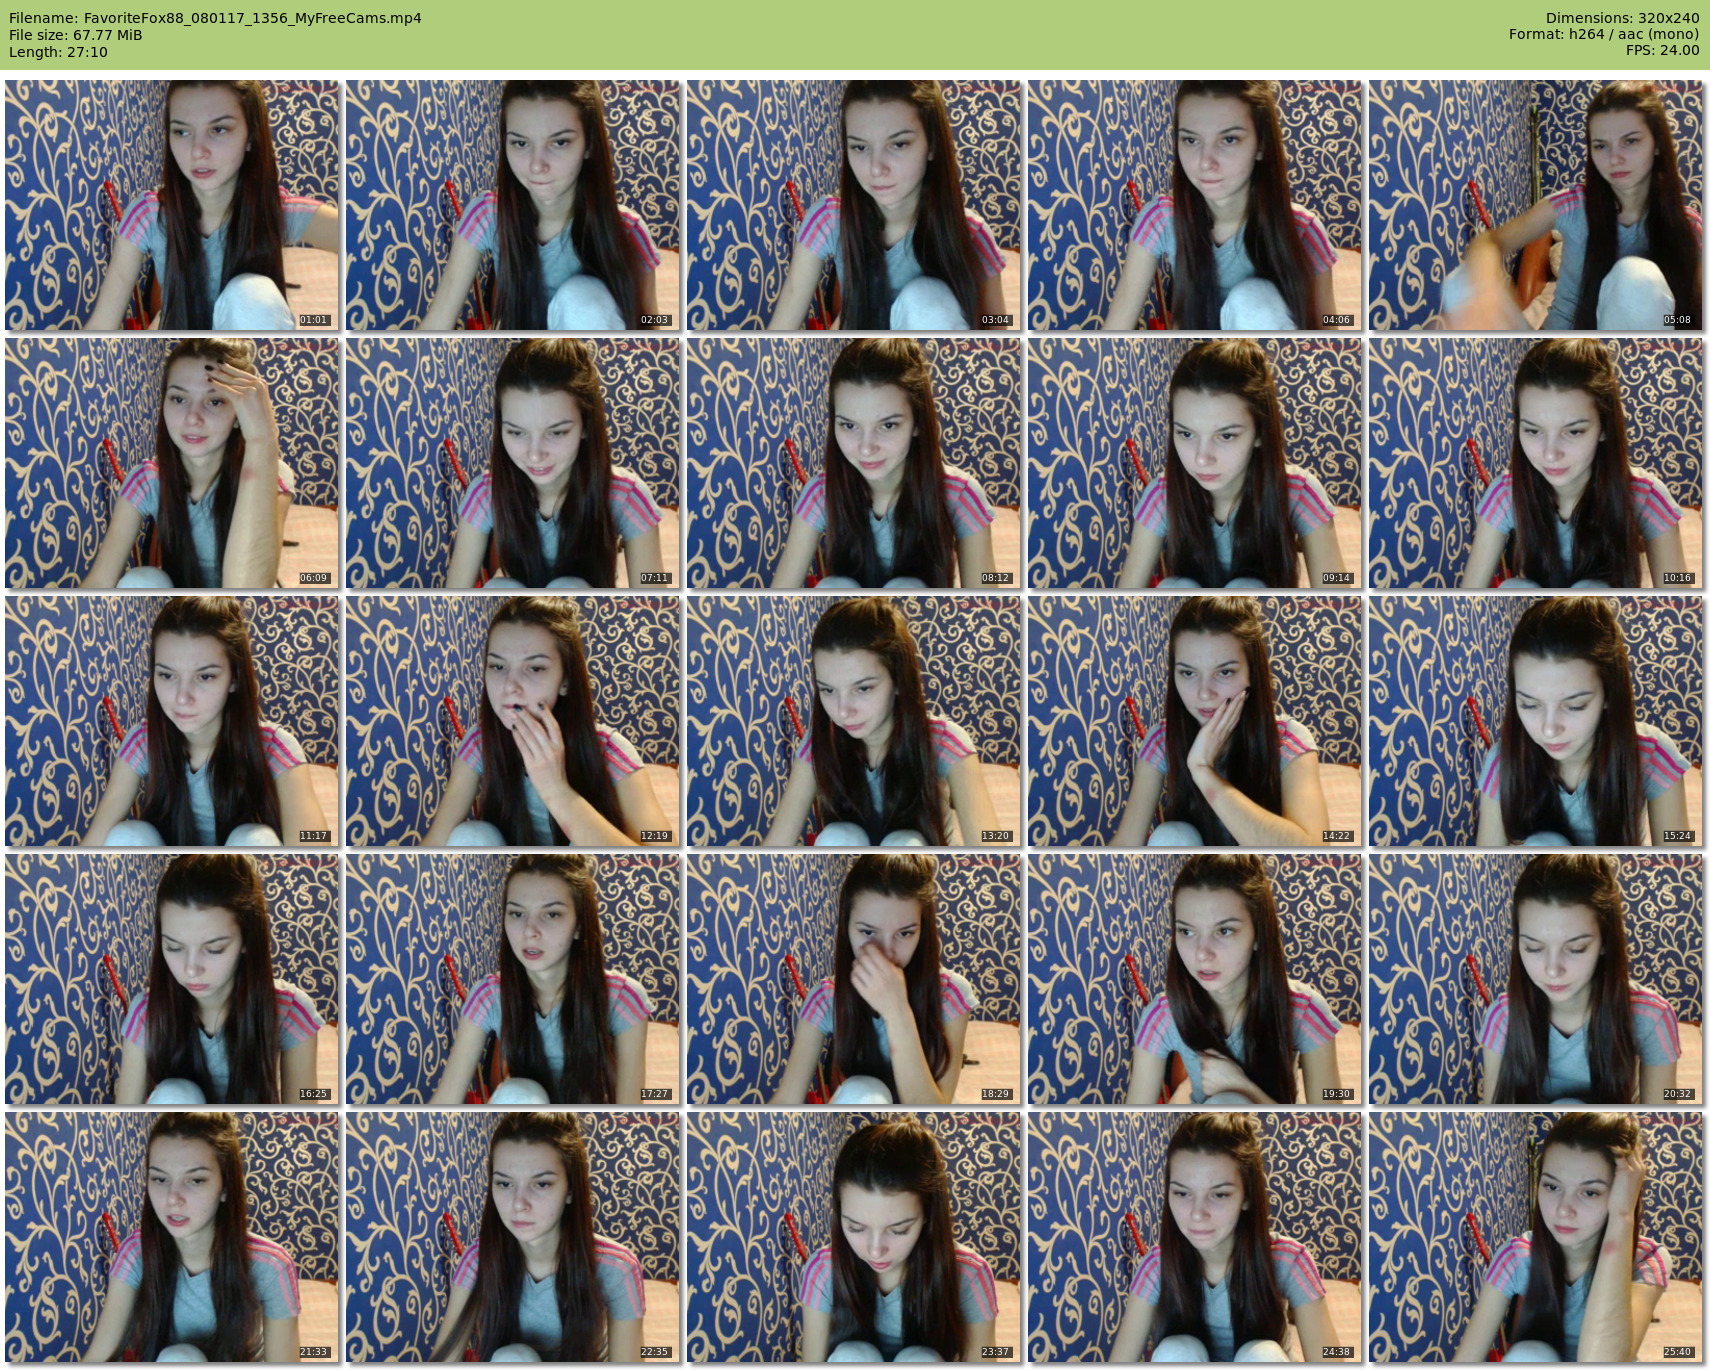Click the thumbnail timestamped 18:29
The image size is (1710, 1370).
pyautogui.click(x=853, y=979)
